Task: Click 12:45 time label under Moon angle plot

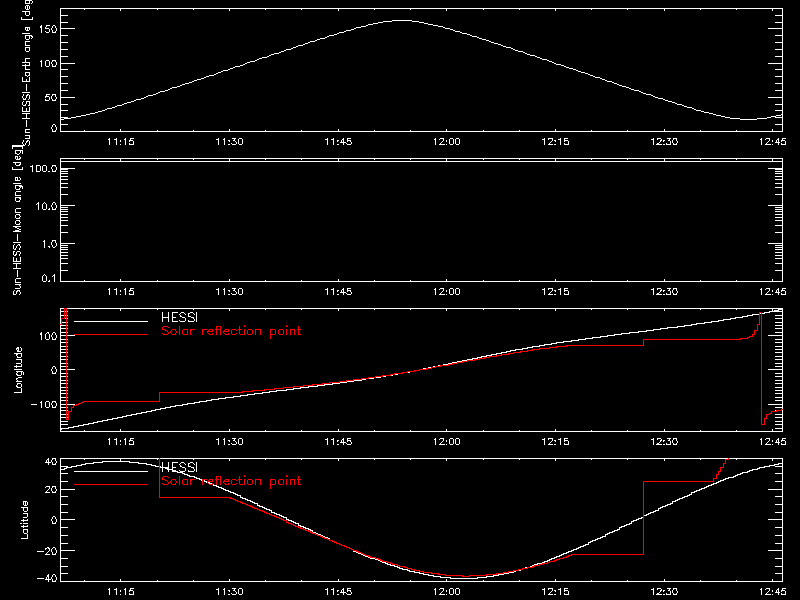Action: [x=773, y=291]
